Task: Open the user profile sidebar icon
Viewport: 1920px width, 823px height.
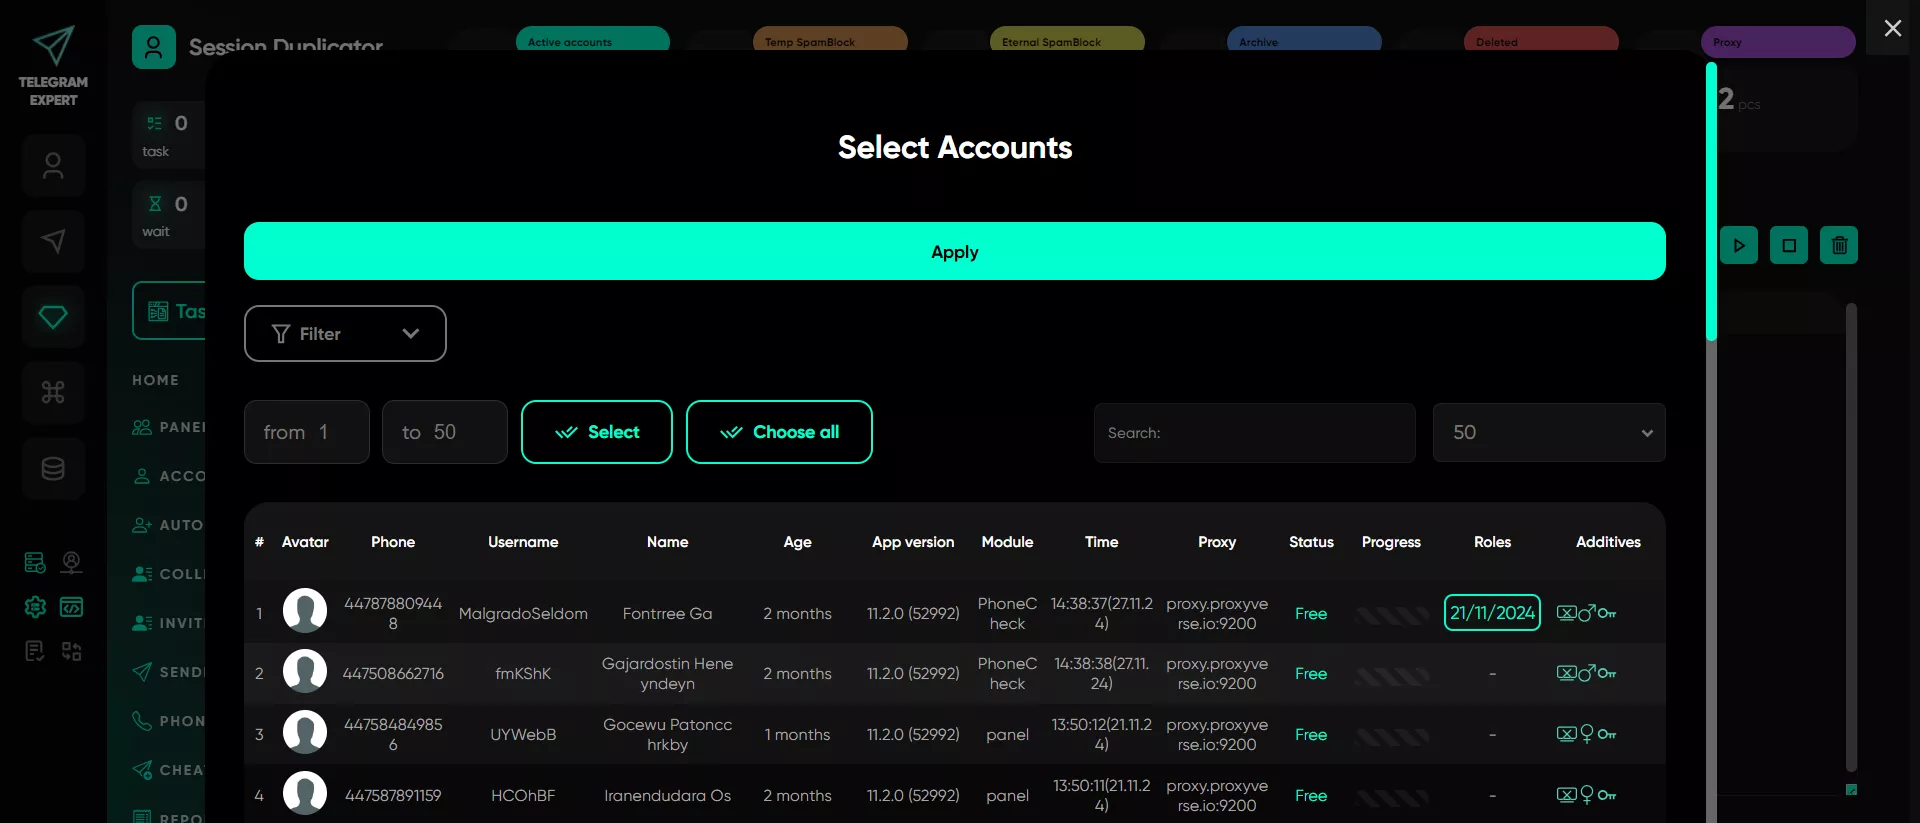Action: [x=53, y=165]
